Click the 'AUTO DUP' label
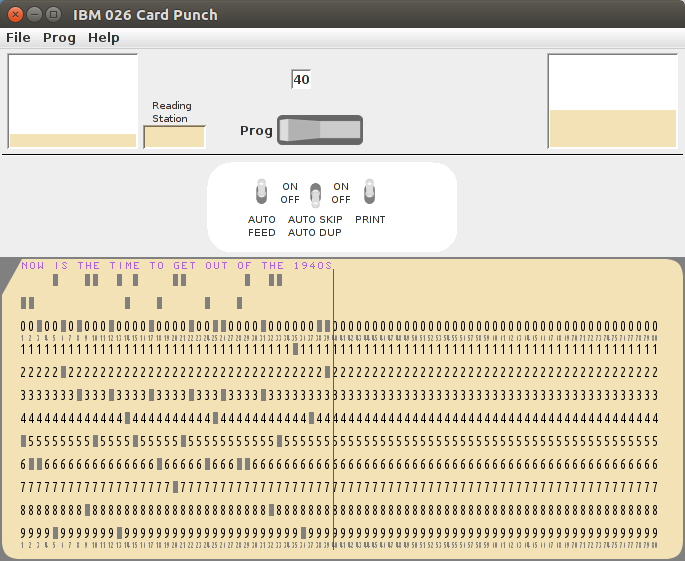Viewport: 685px width, 561px height. (x=315, y=232)
